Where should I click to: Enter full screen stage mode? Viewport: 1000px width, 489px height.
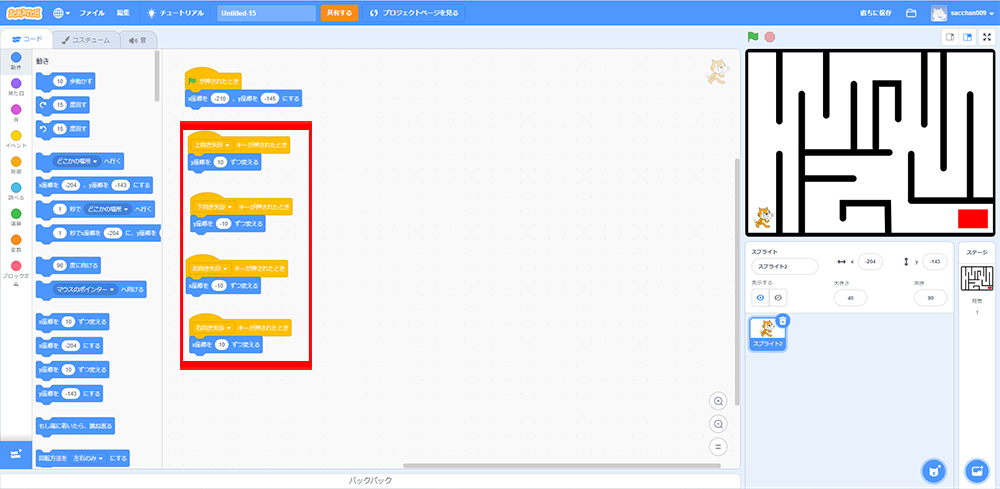987,37
